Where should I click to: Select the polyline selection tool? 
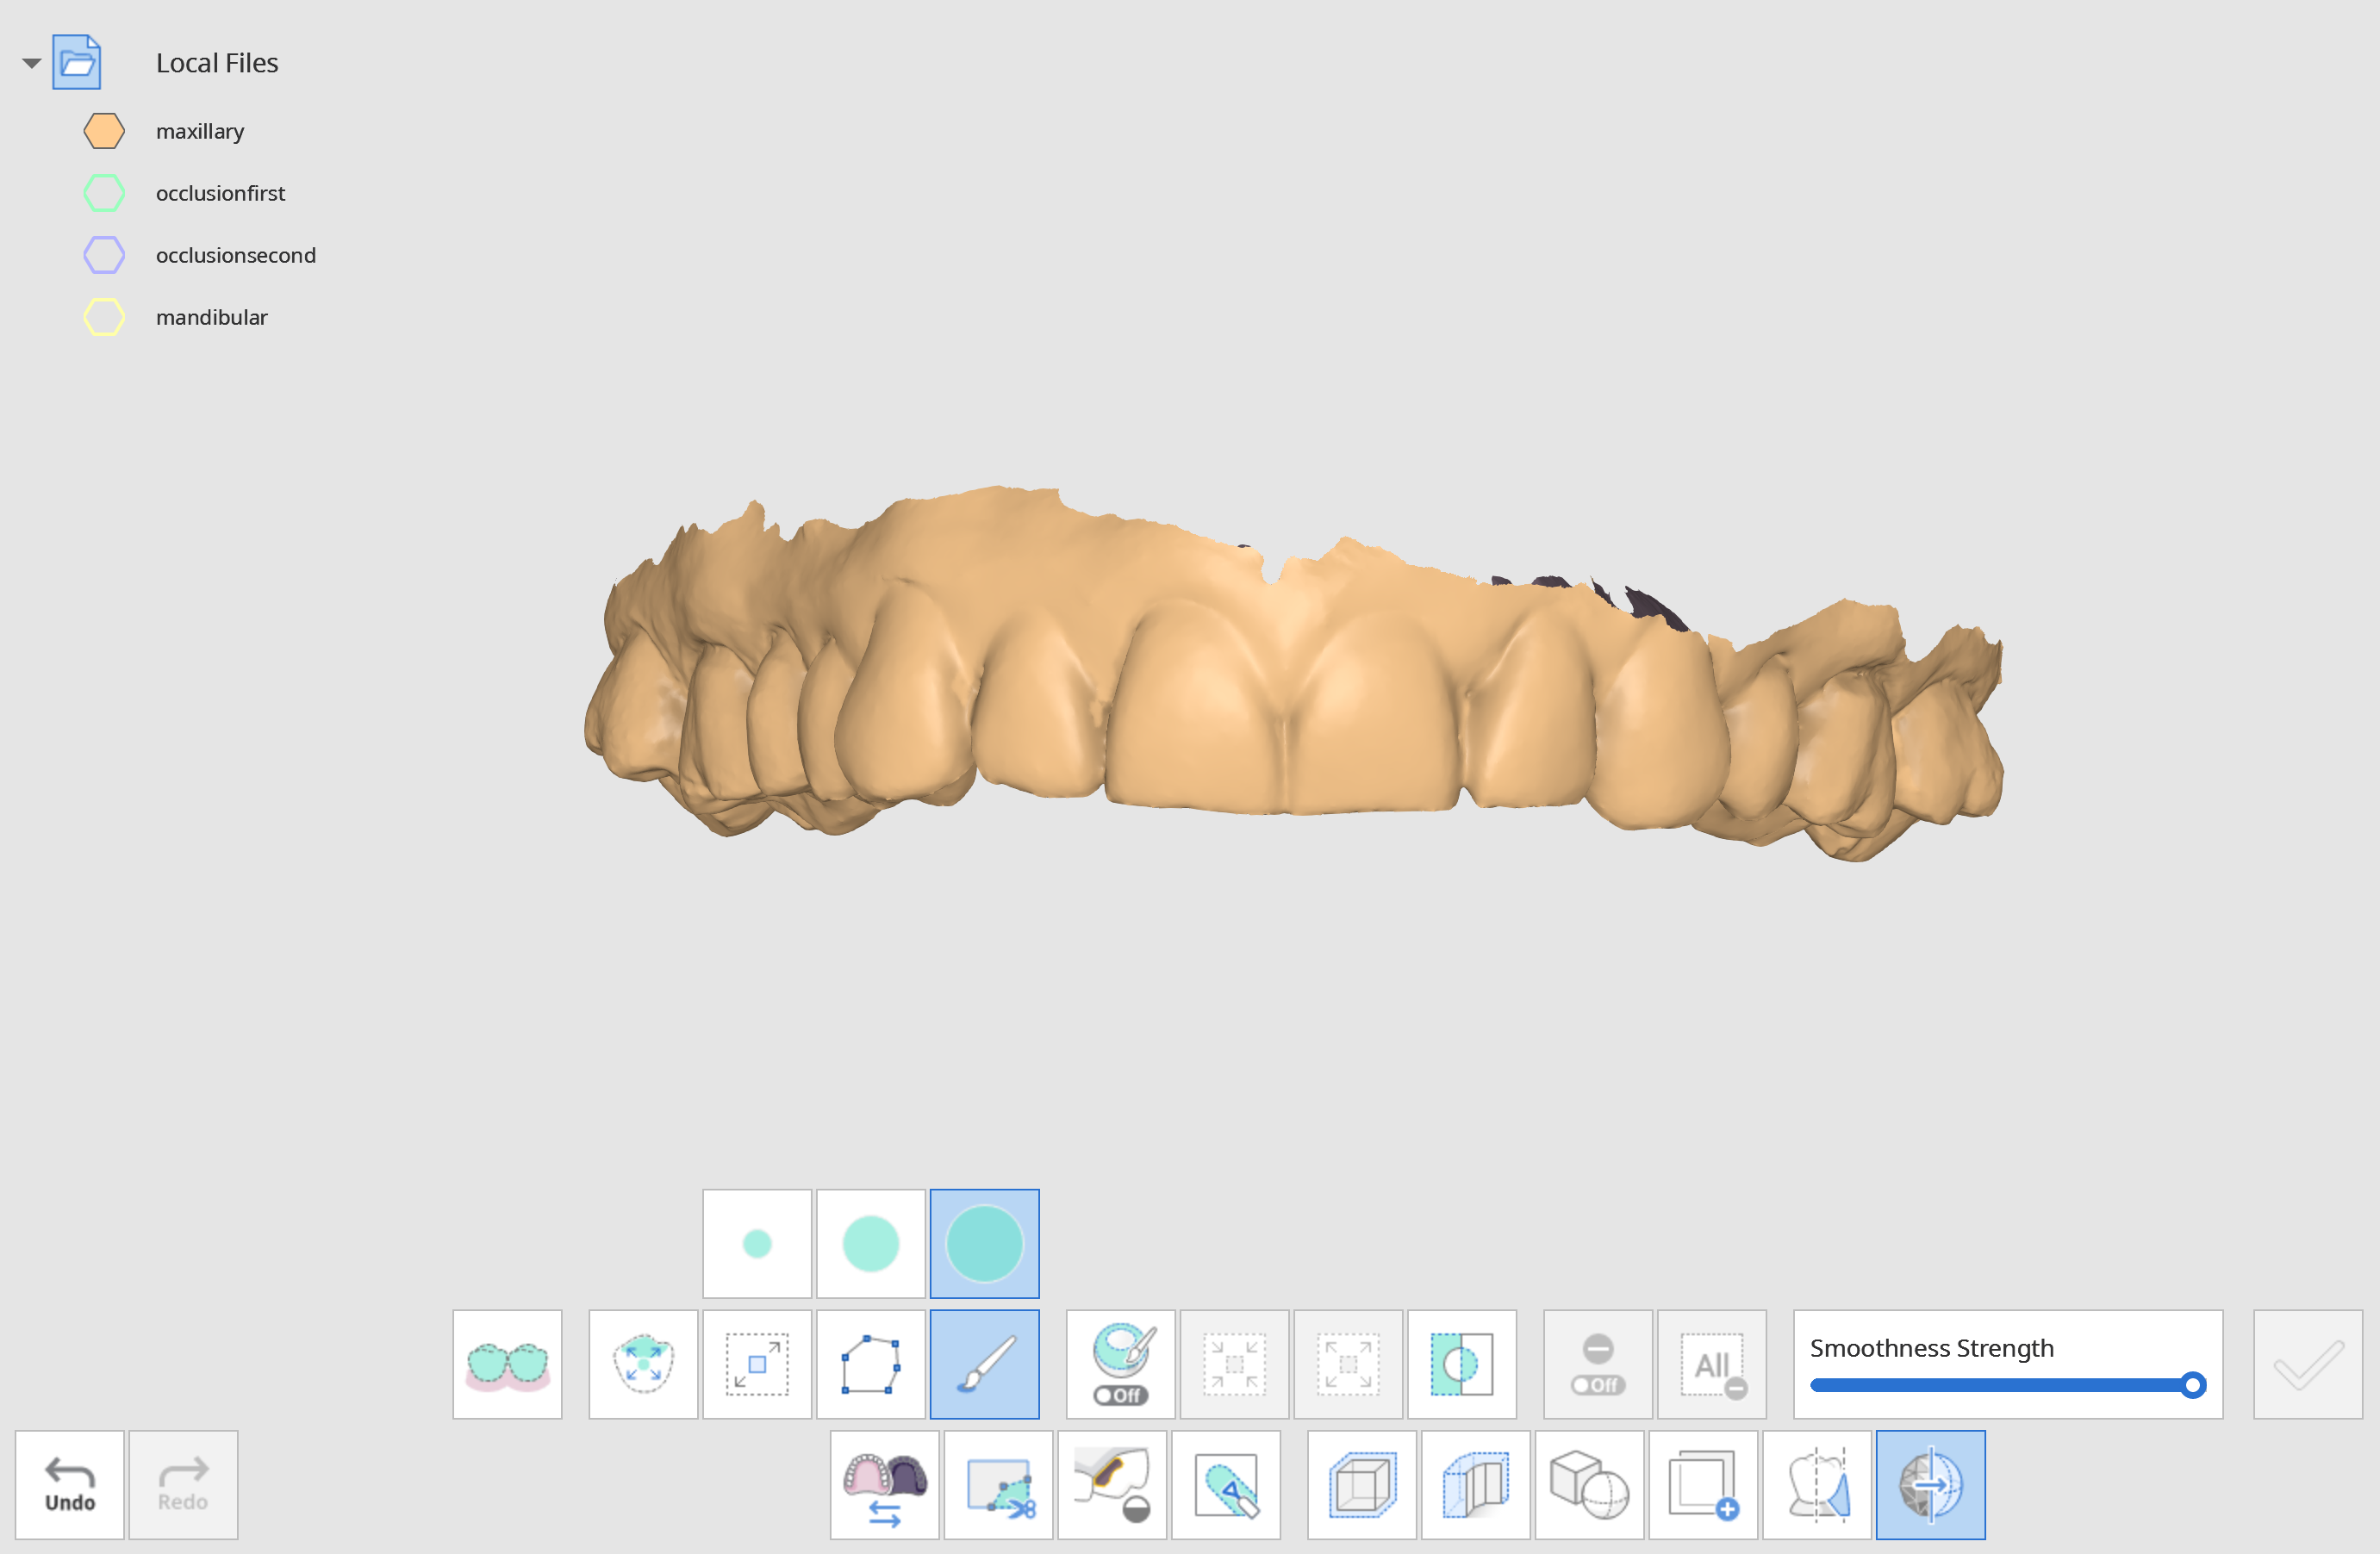pyautogui.click(x=871, y=1364)
